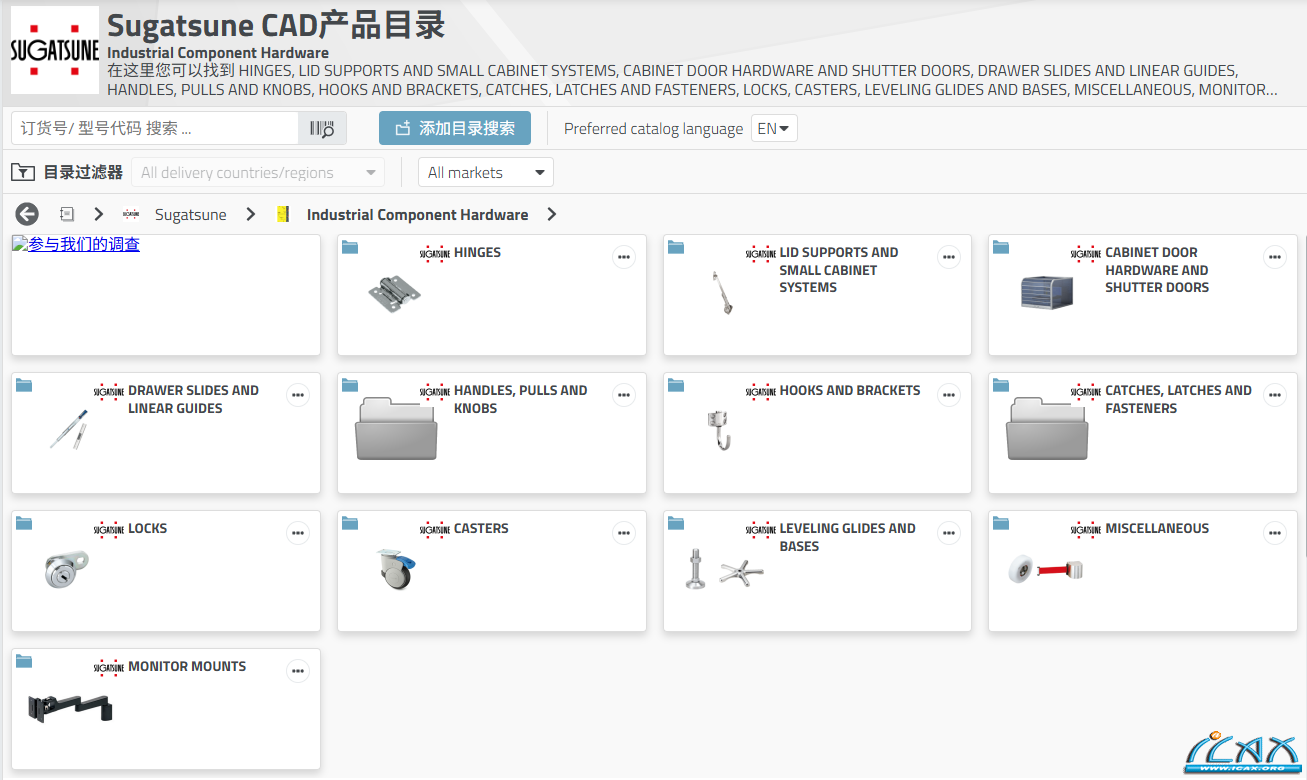Screen dimensions: 1307x780
Task: Open more options for HINGES card
Action: [624, 257]
